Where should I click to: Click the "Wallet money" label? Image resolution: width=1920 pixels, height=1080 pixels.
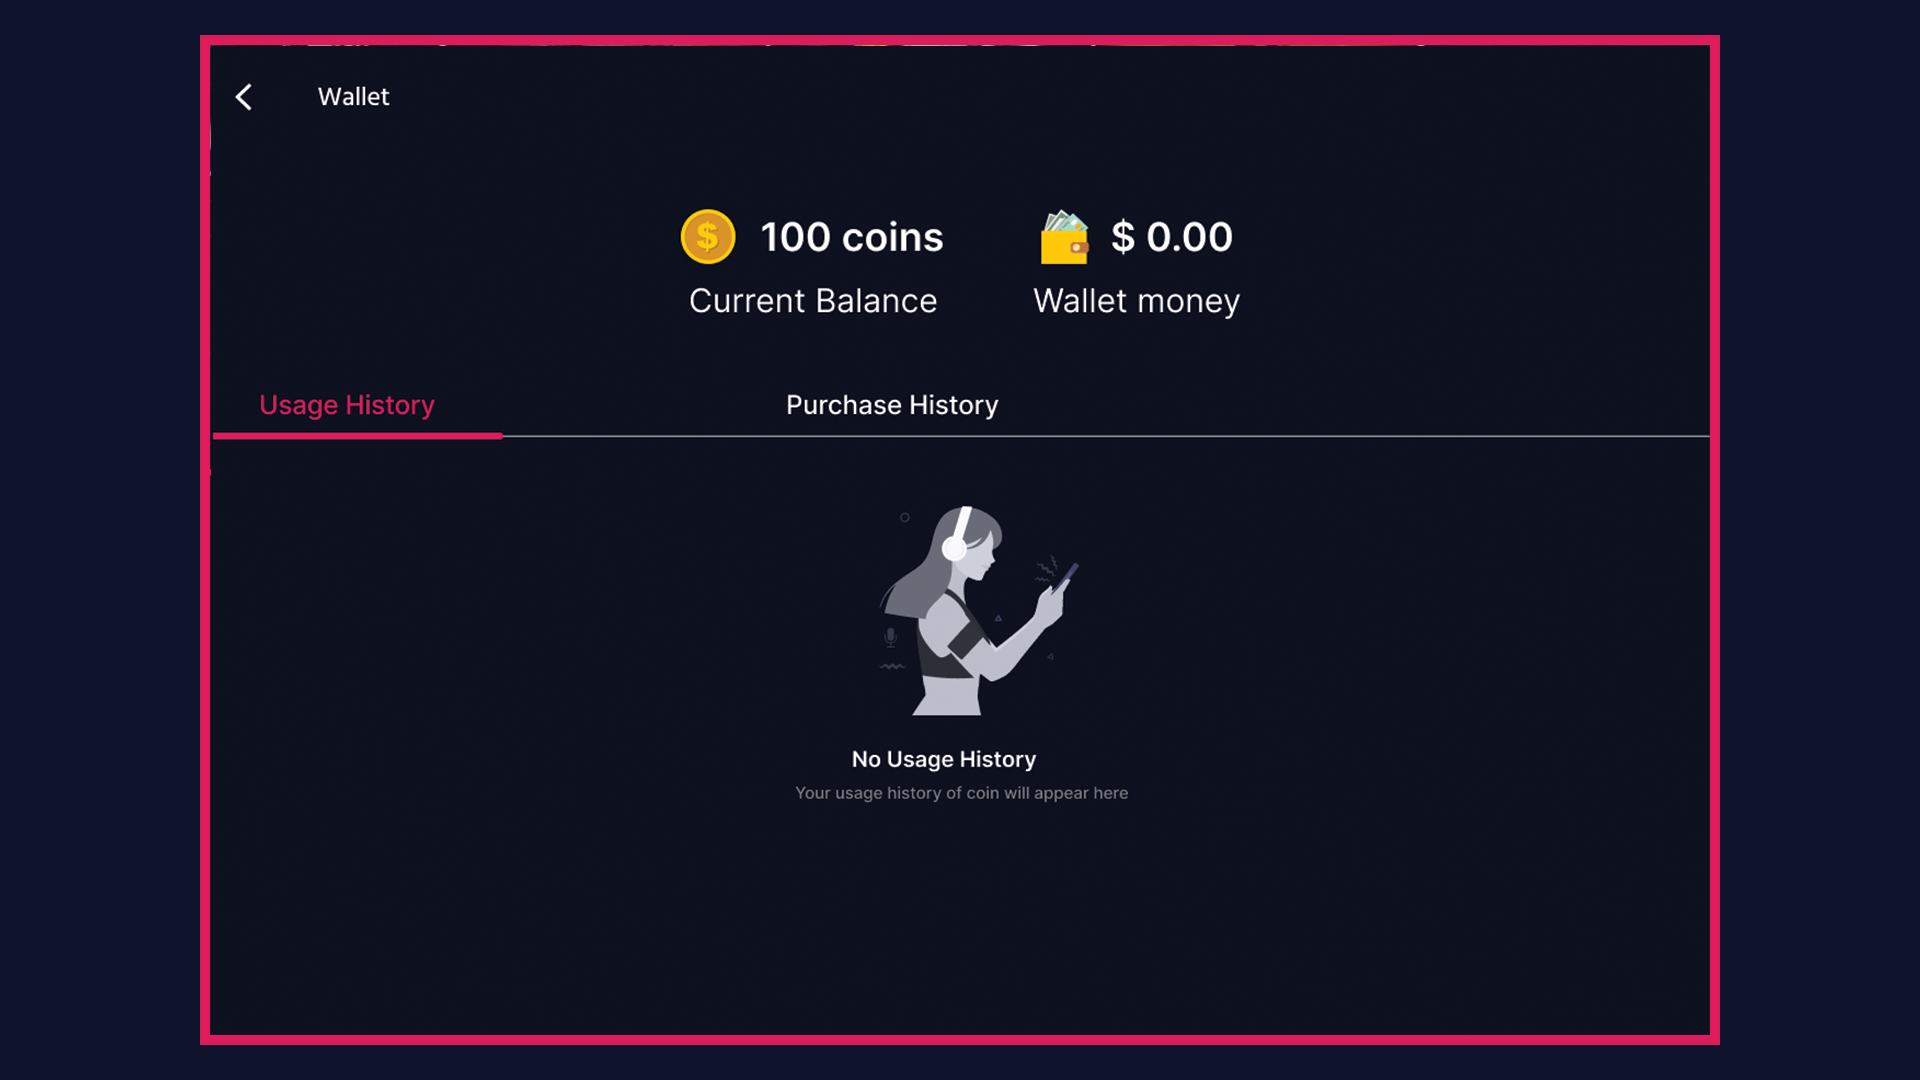click(1136, 301)
